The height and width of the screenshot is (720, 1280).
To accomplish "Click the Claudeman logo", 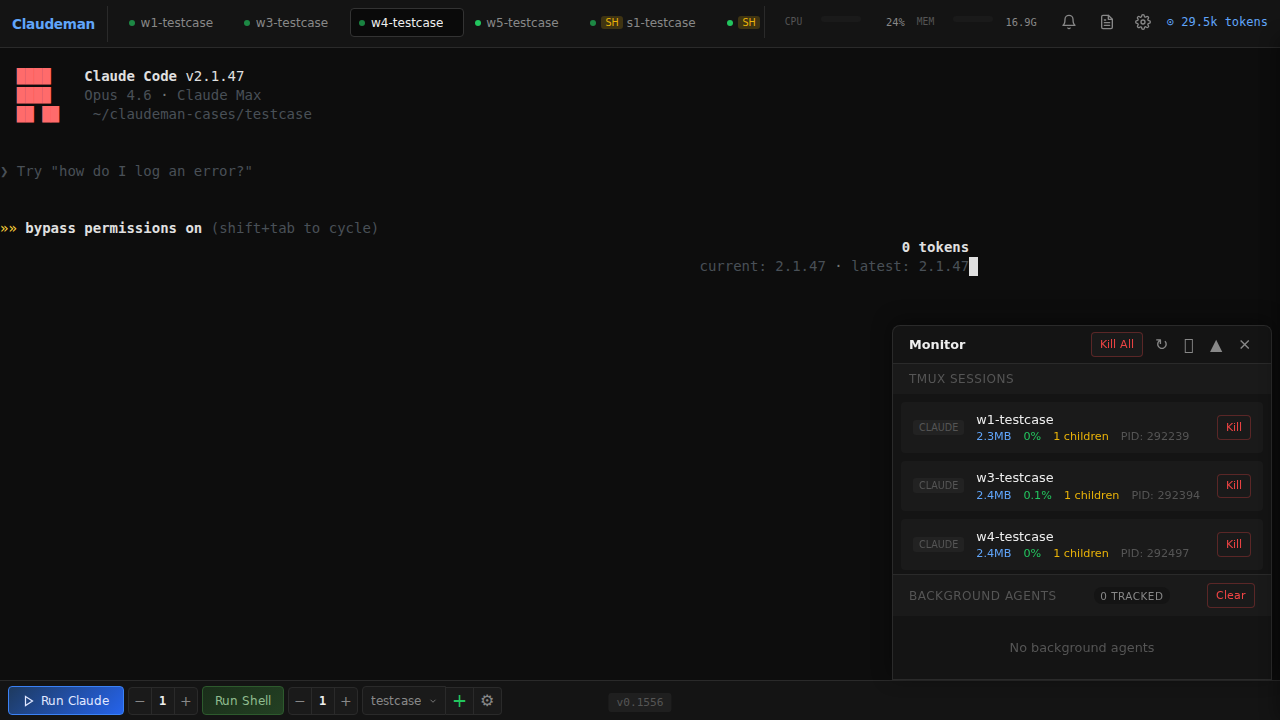I will point(53,23).
